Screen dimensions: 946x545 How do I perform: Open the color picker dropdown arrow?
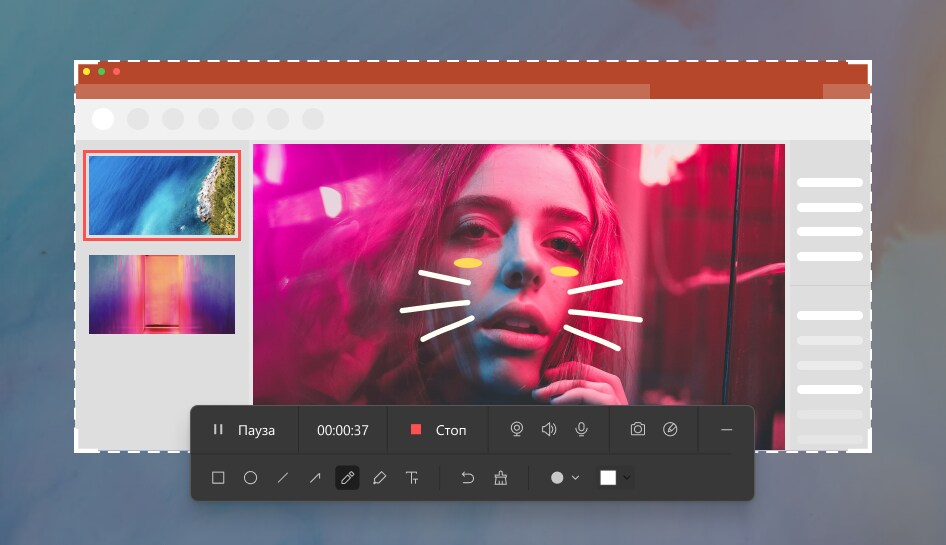pos(627,478)
